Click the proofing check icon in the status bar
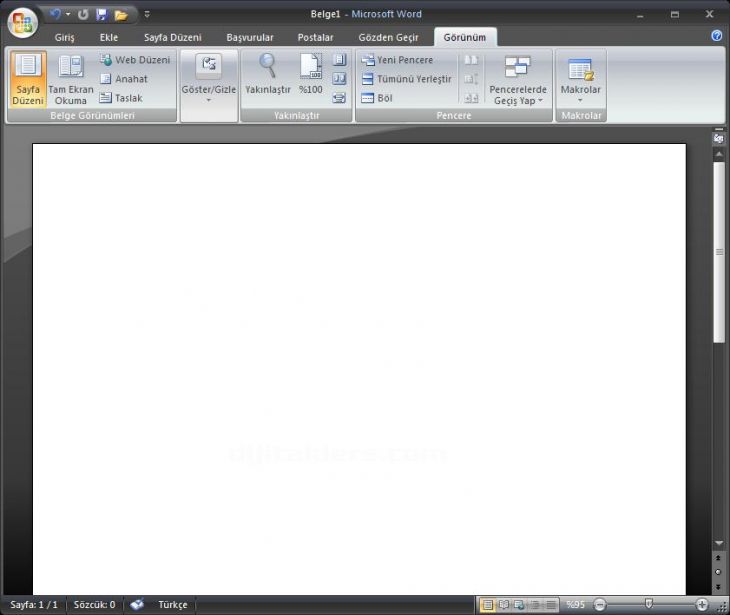Image resolution: width=730 pixels, height=615 pixels. coord(137,605)
